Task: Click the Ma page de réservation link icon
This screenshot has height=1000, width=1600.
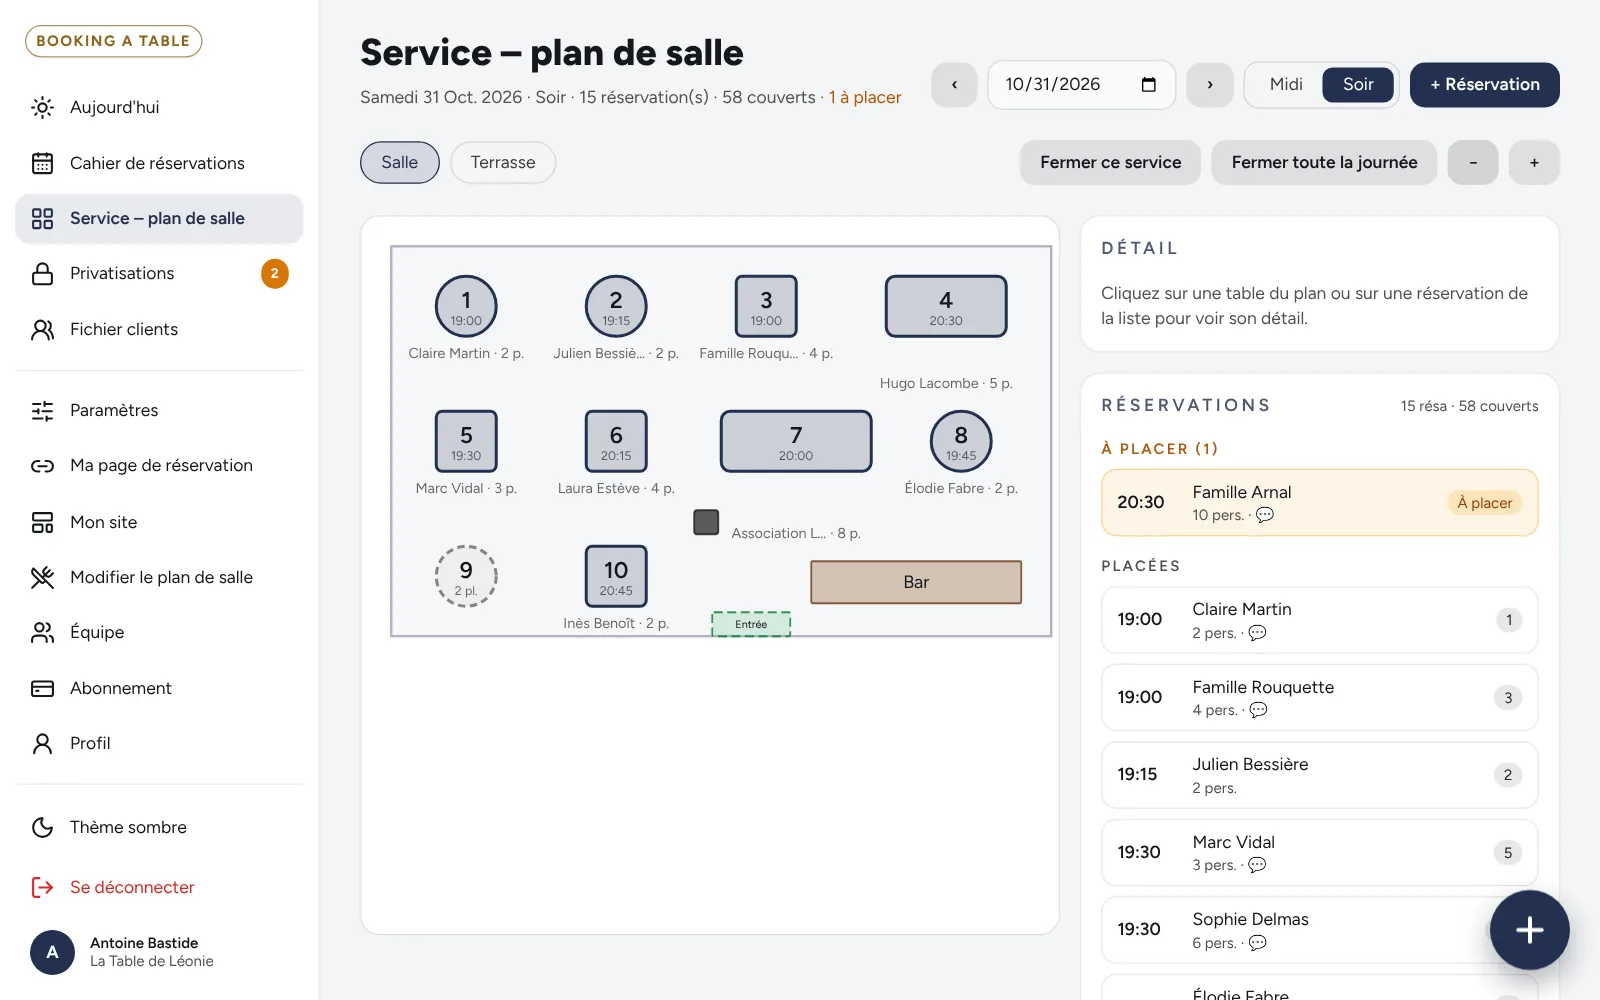Action: tap(42, 466)
